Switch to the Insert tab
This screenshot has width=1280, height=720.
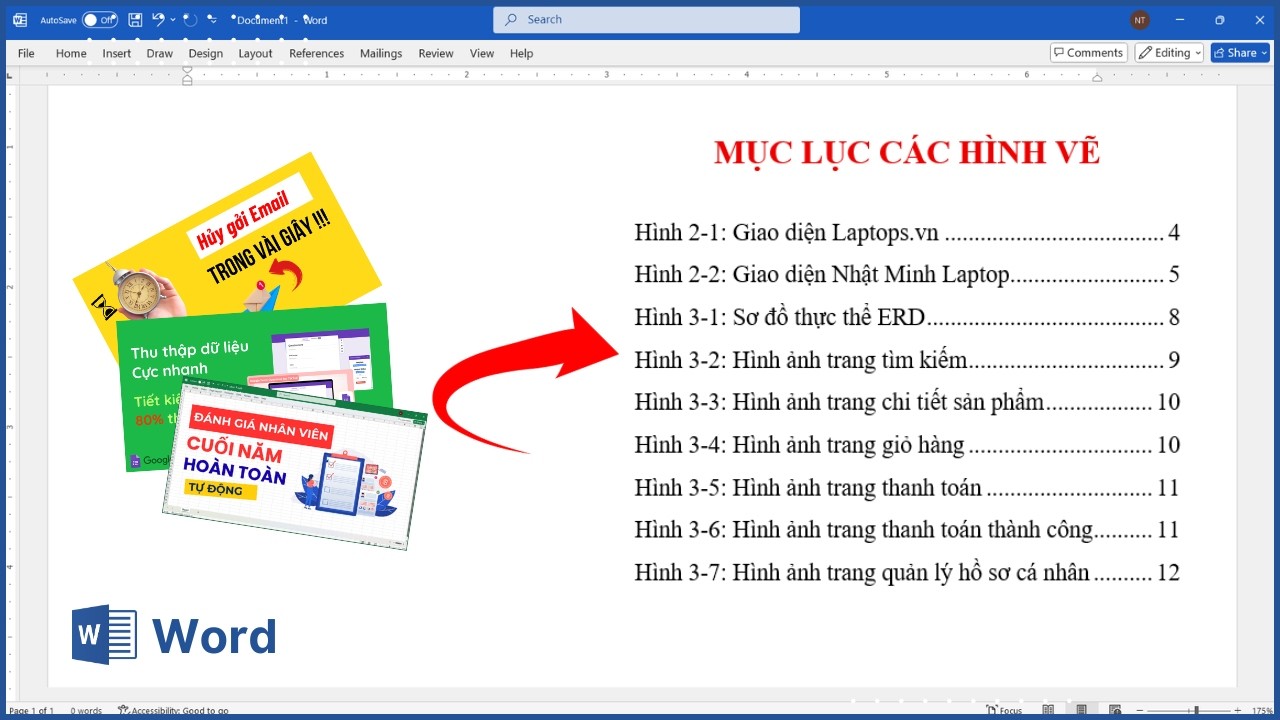pos(117,53)
